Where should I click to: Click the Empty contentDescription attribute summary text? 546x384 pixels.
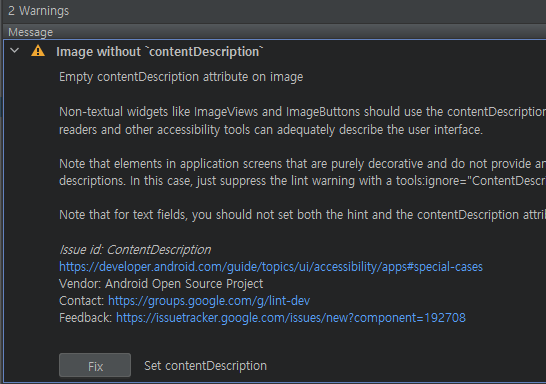(181, 77)
